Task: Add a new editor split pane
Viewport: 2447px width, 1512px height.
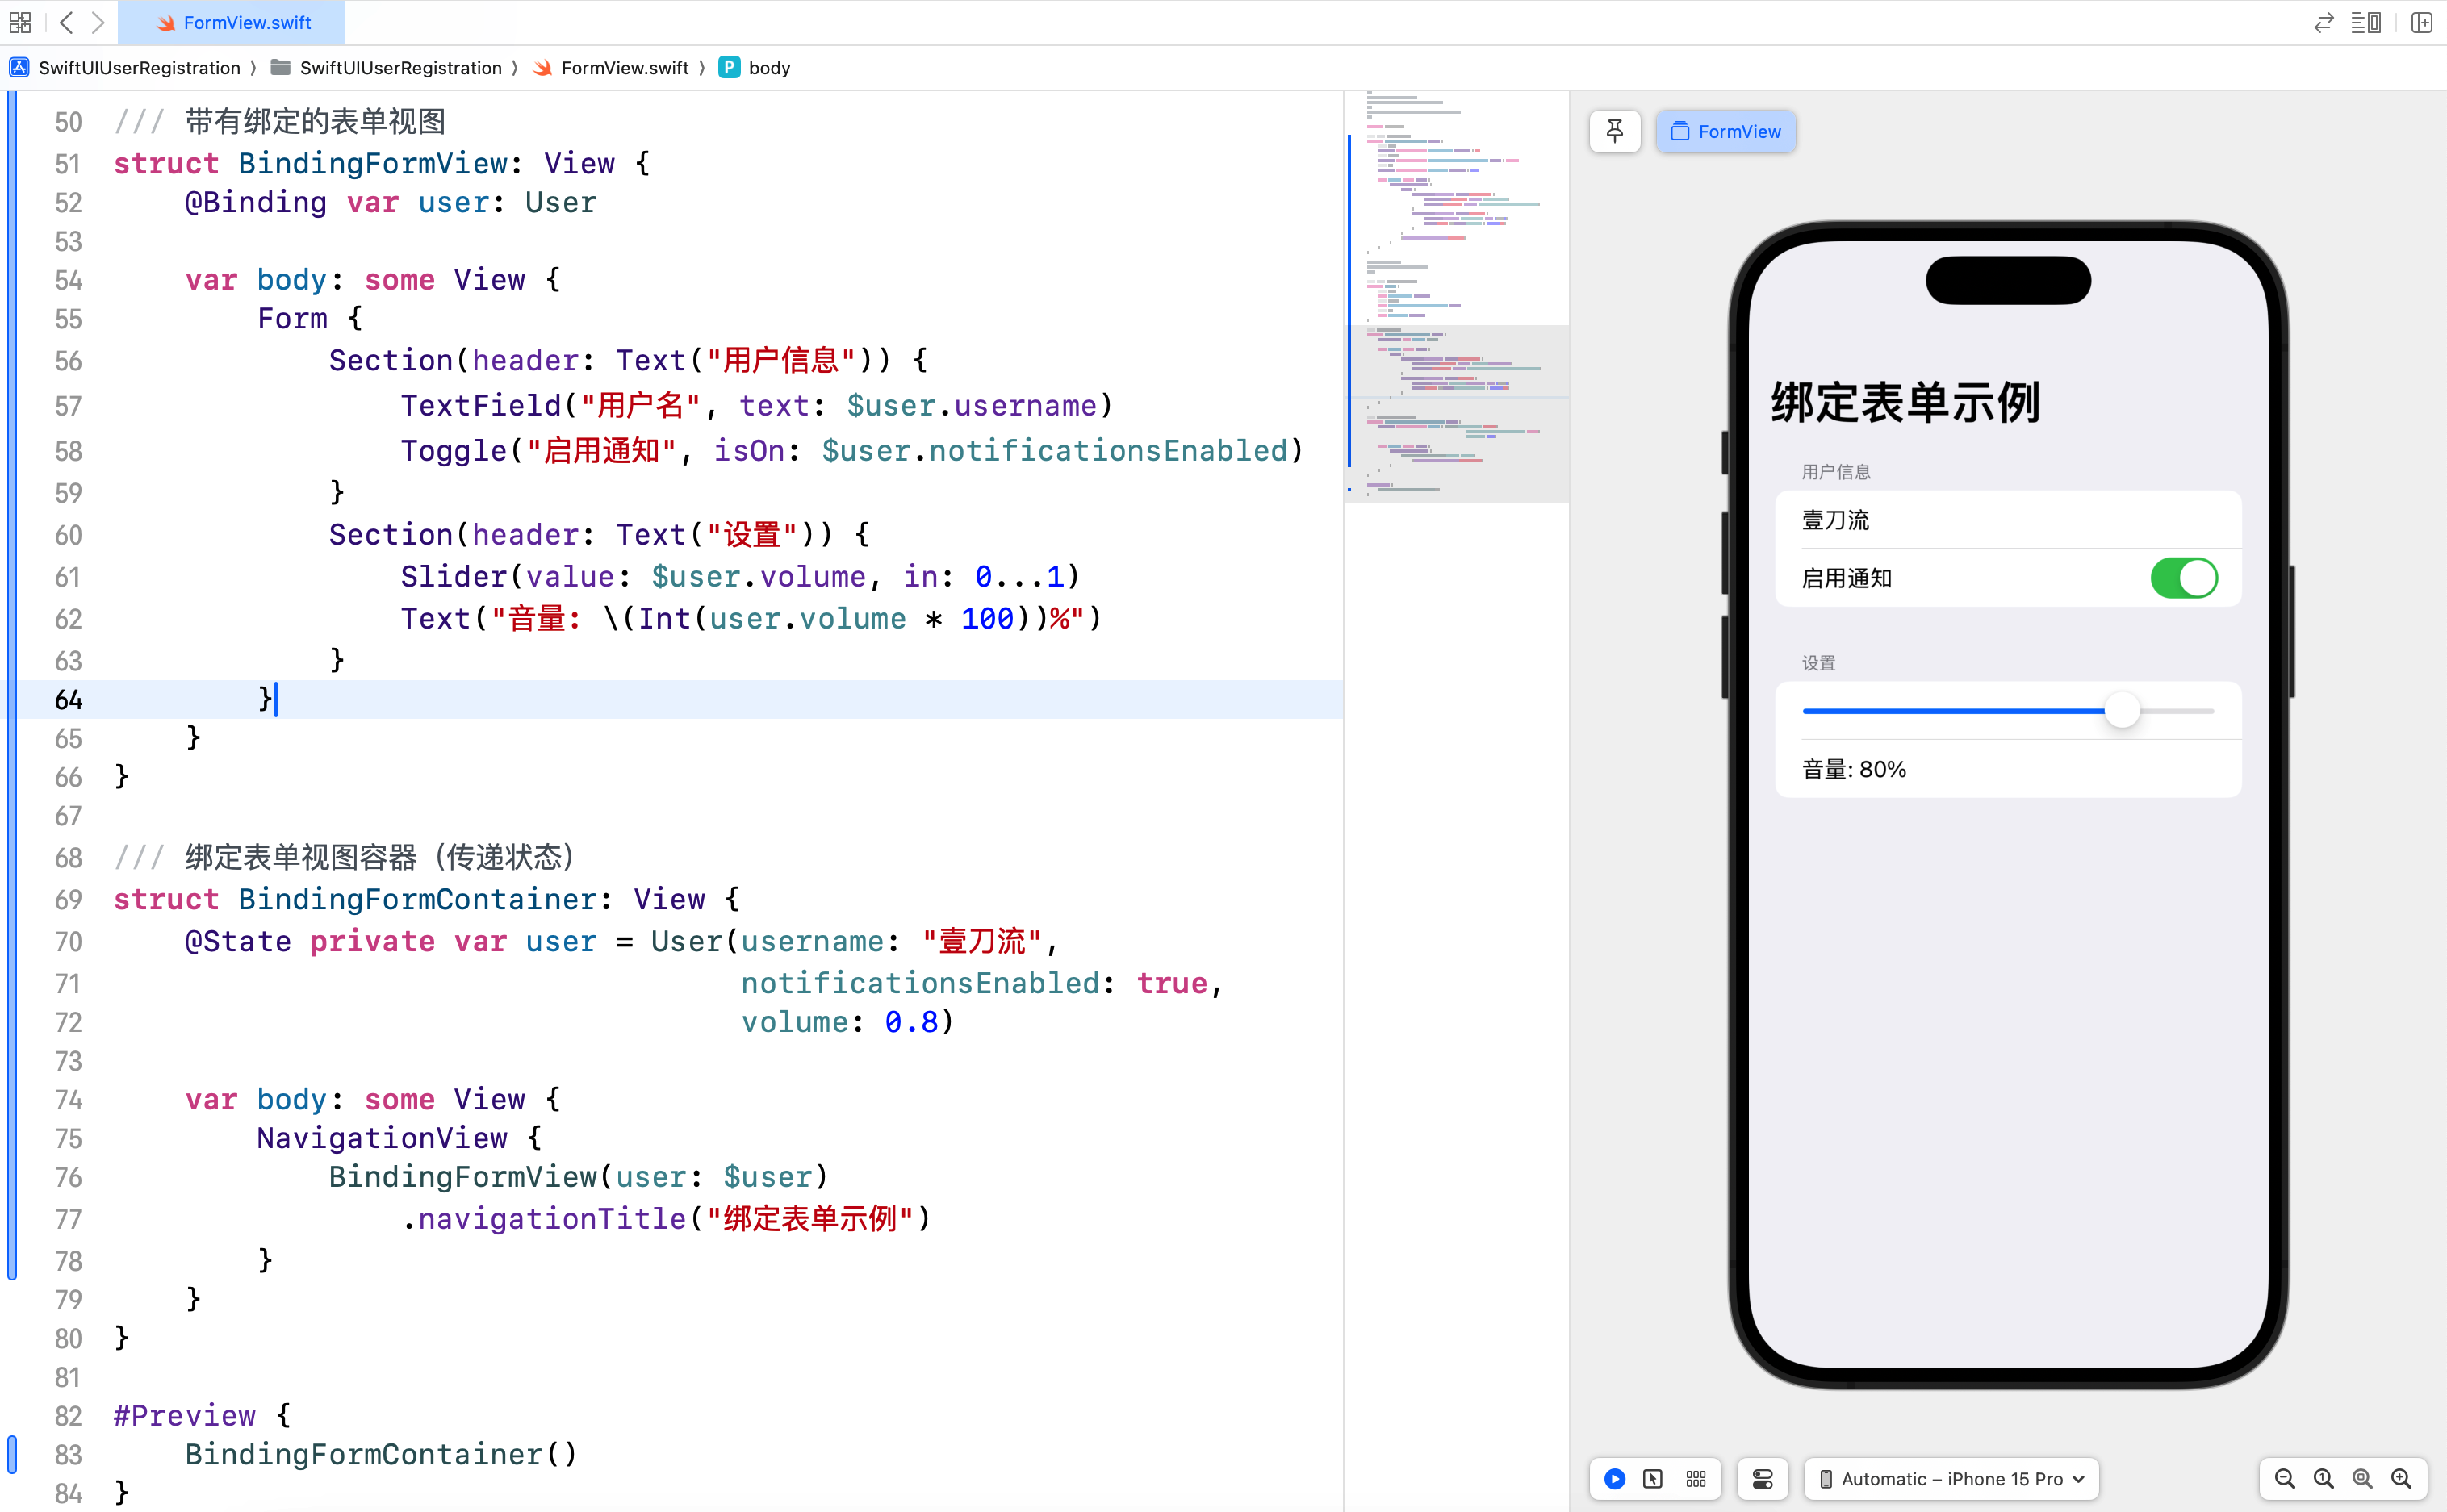Action: (x=2421, y=22)
